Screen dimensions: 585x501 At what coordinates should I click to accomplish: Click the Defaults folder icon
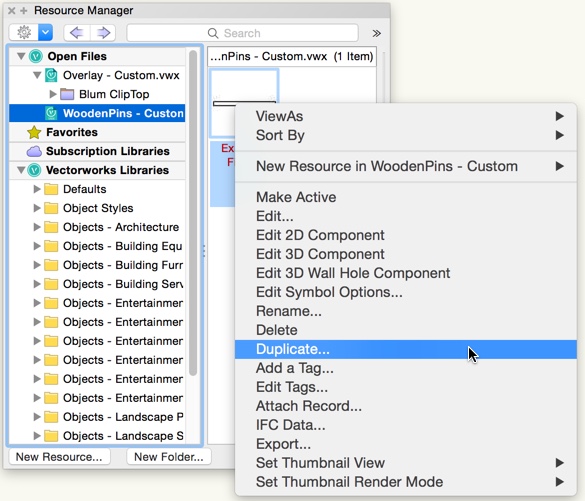coord(51,189)
